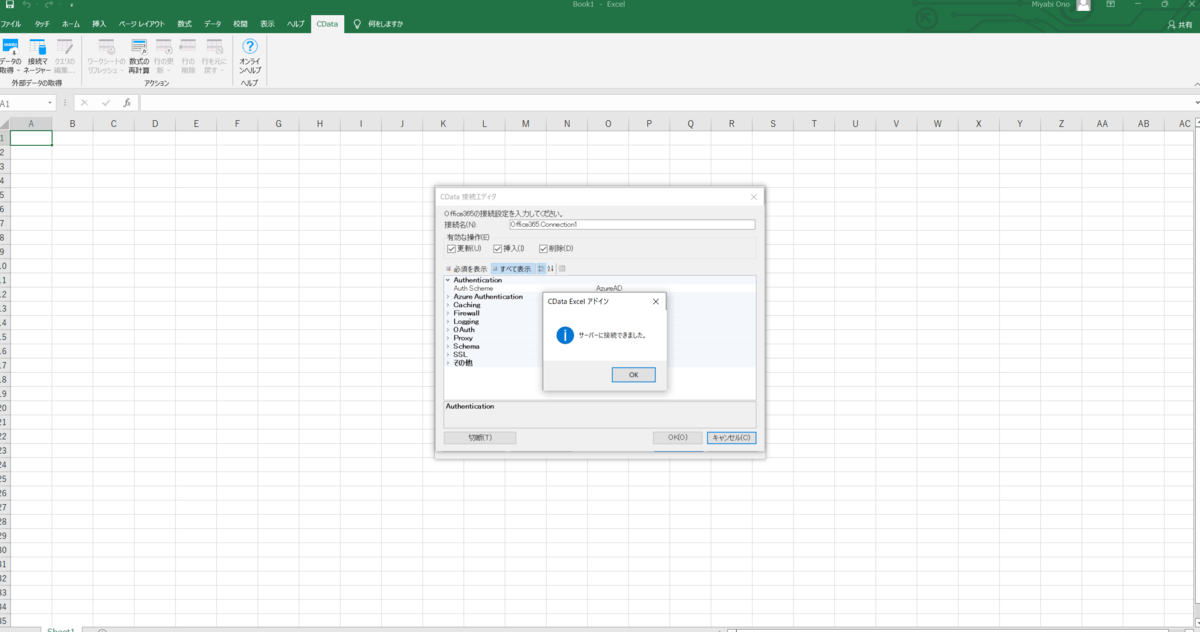Open the Name Box dropdown arrow

click(50, 103)
